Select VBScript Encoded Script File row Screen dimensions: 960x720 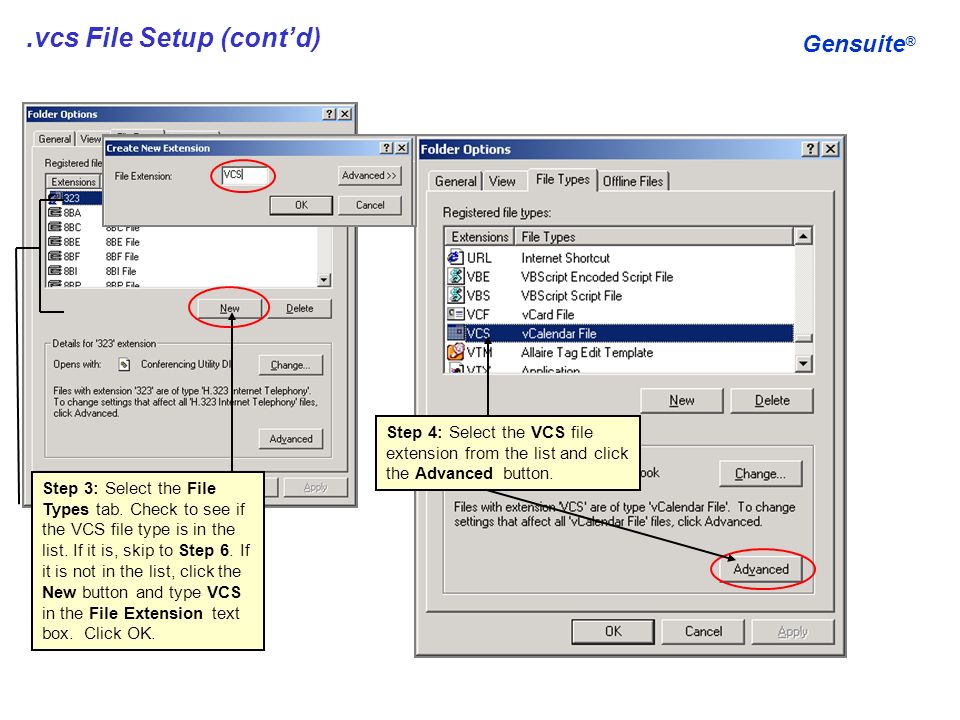coord(620,277)
